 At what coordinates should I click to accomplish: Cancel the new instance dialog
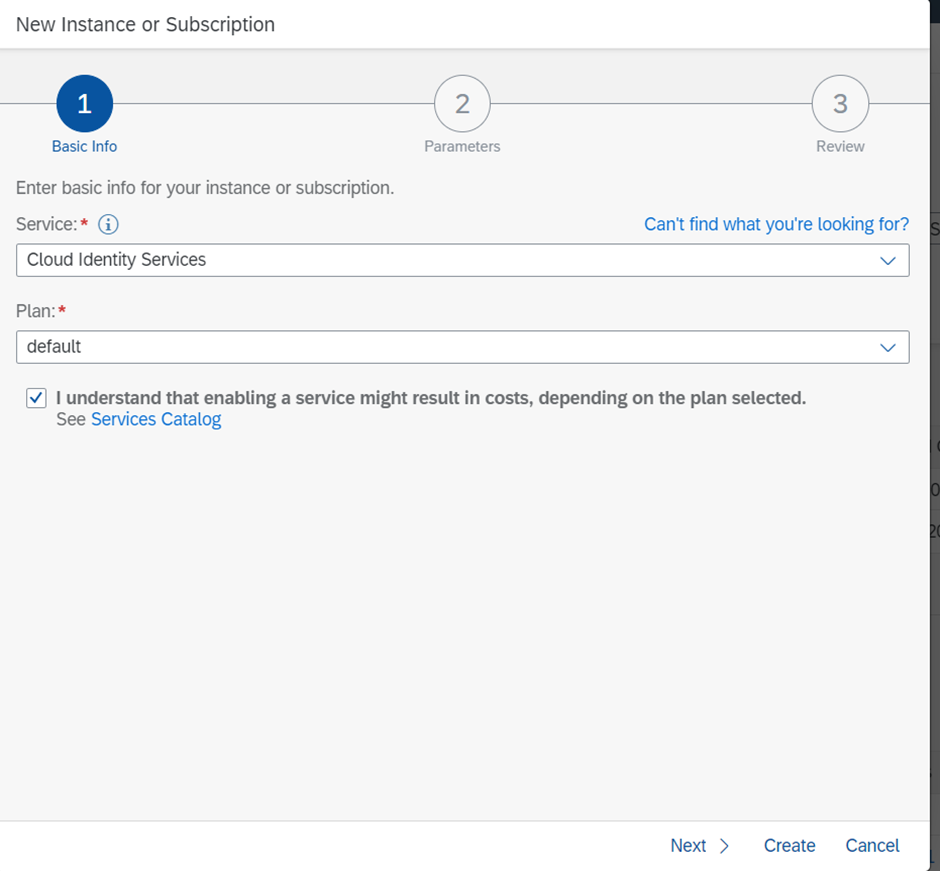click(872, 846)
